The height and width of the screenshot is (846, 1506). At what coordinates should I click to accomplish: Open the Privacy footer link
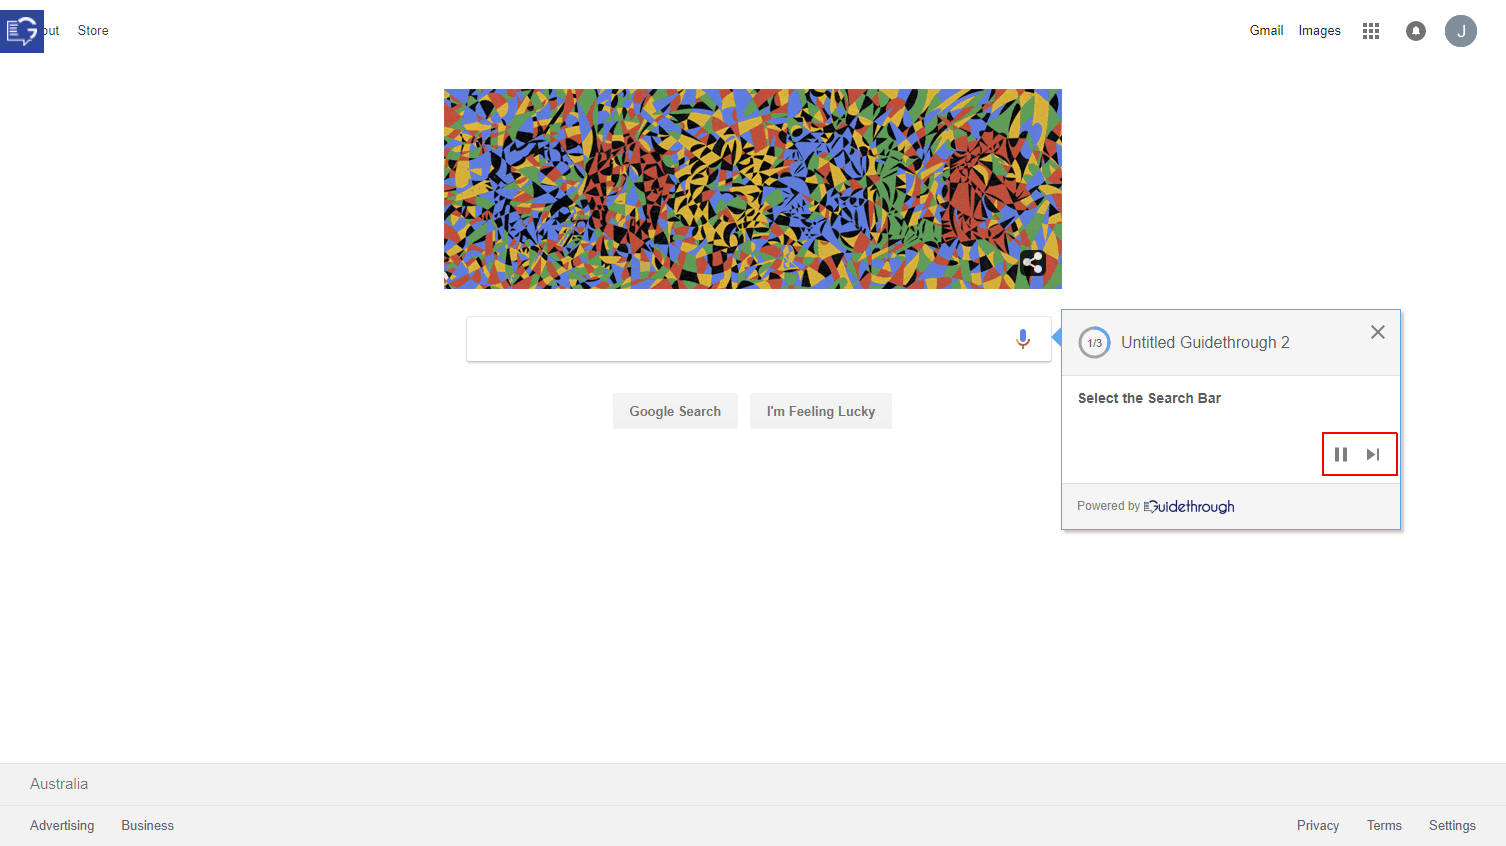[x=1318, y=825]
